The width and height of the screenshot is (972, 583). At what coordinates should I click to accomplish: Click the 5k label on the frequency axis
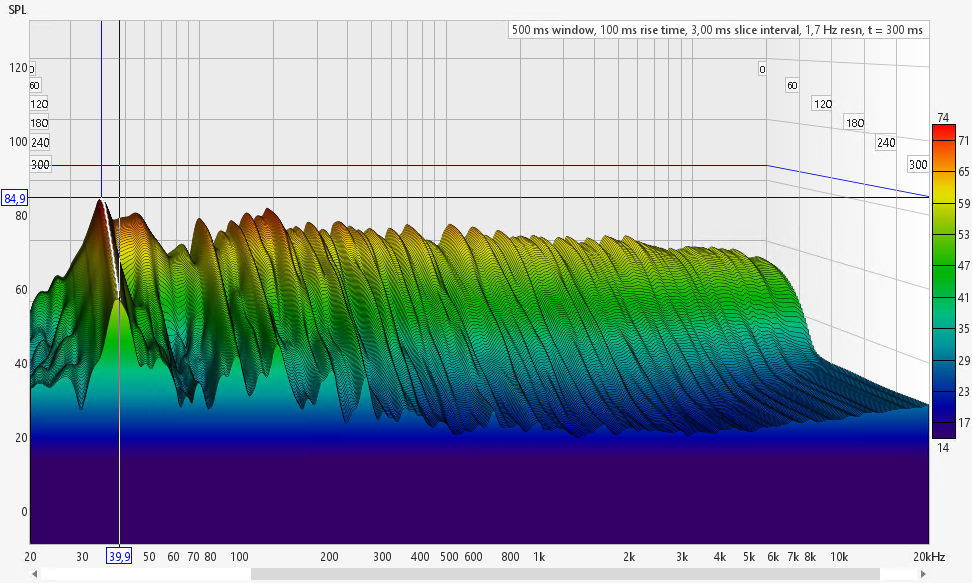(749, 557)
